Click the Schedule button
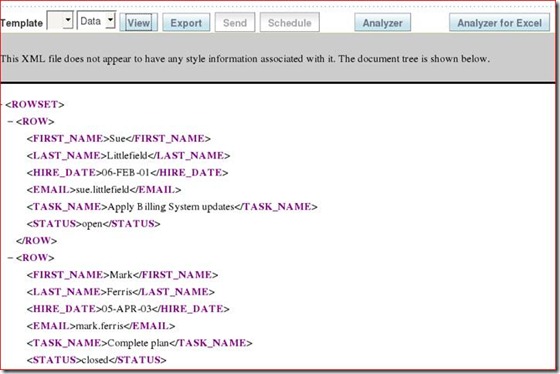This screenshot has height=374, width=560. tap(290, 23)
